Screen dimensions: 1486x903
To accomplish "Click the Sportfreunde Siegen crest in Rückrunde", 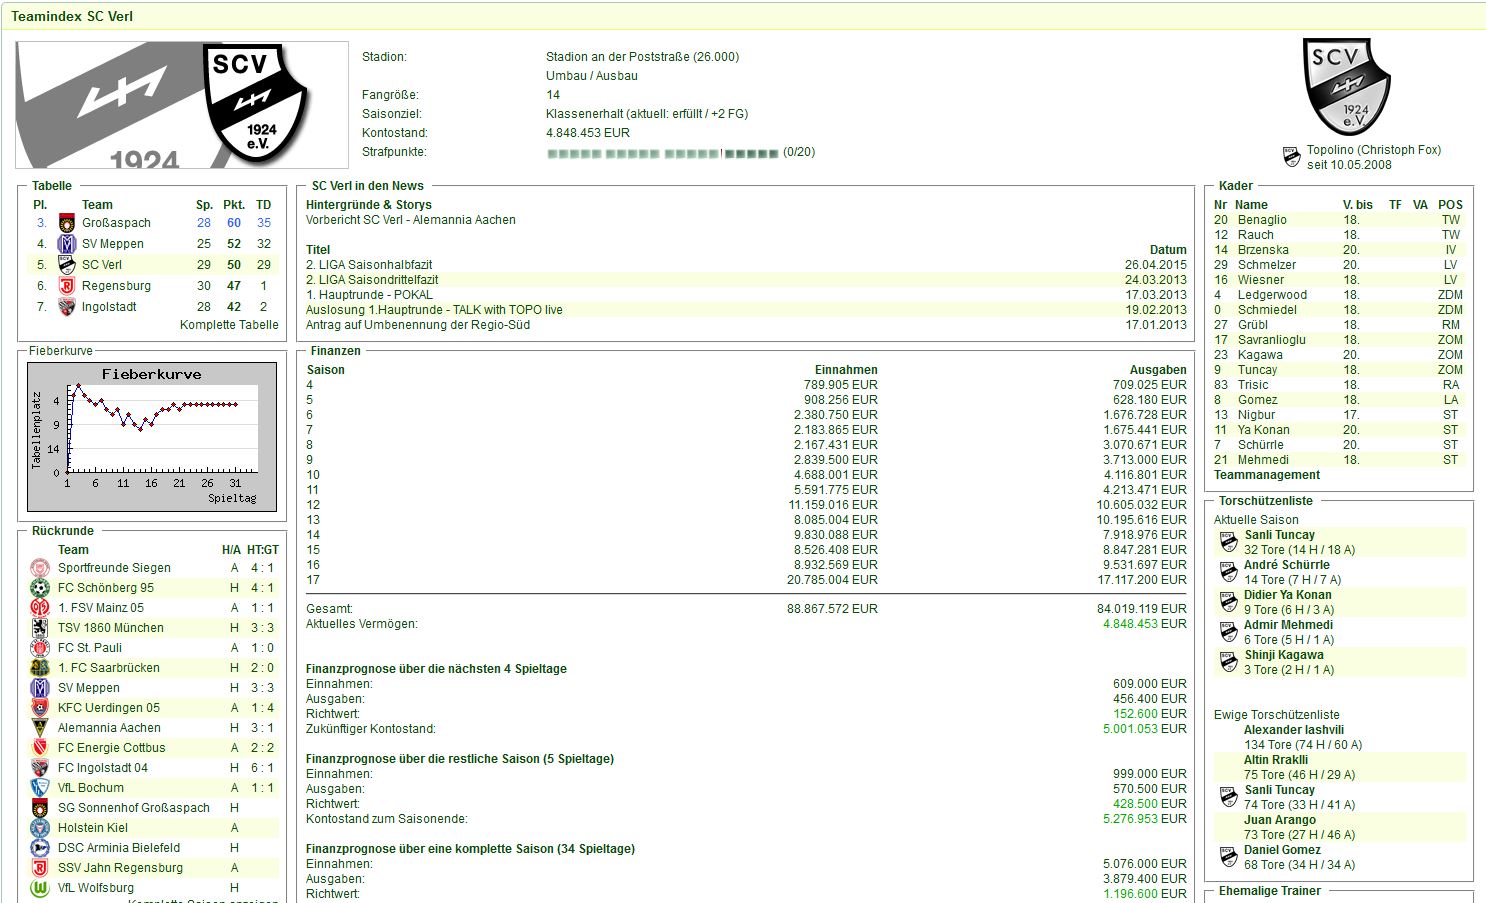I will [x=40, y=568].
